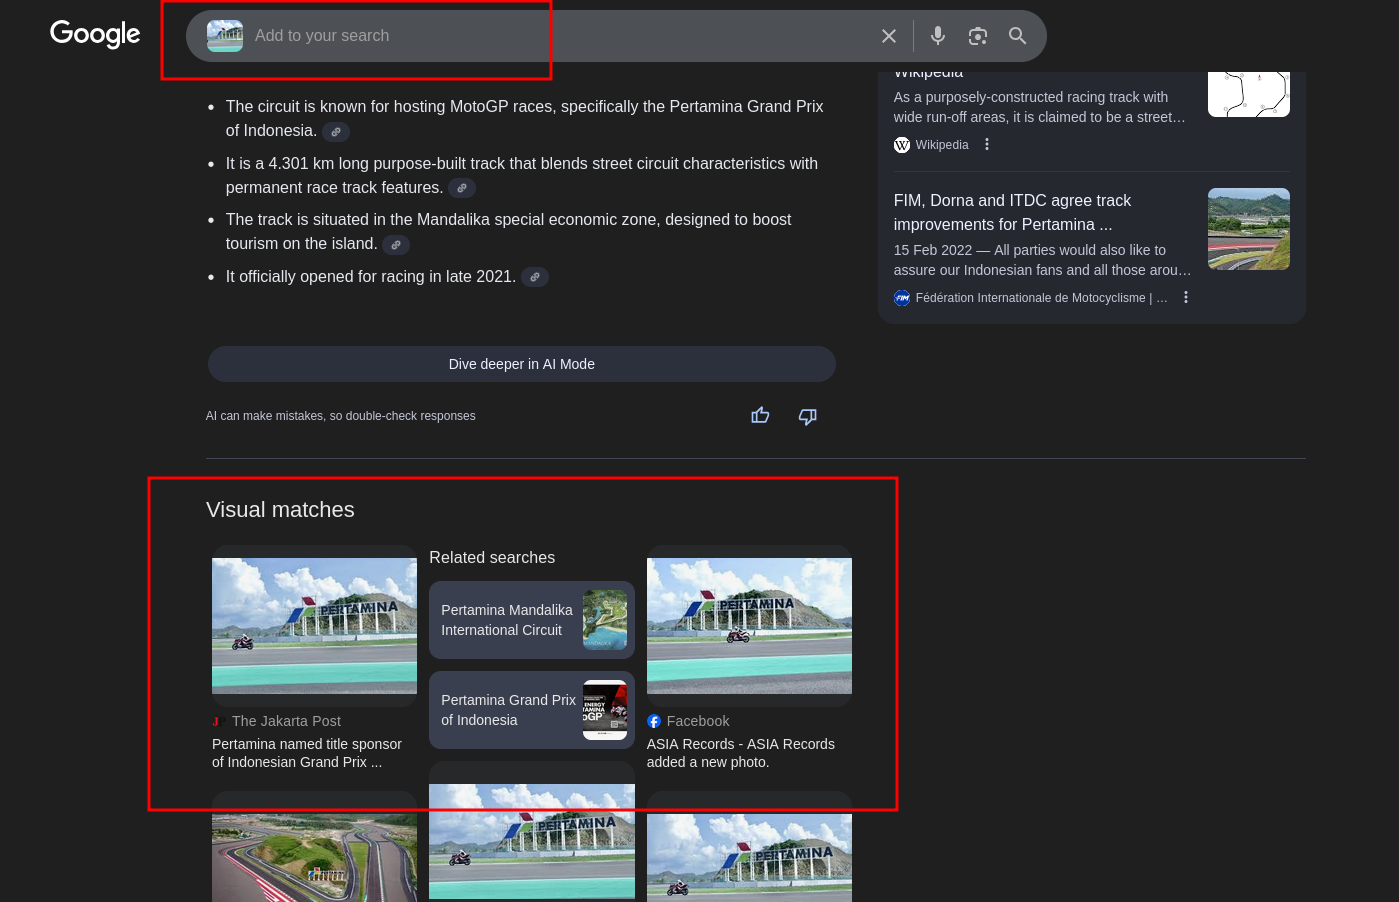Click the link icon after the MotoGP bullet point
The width and height of the screenshot is (1399, 902).
coord(335,131)
